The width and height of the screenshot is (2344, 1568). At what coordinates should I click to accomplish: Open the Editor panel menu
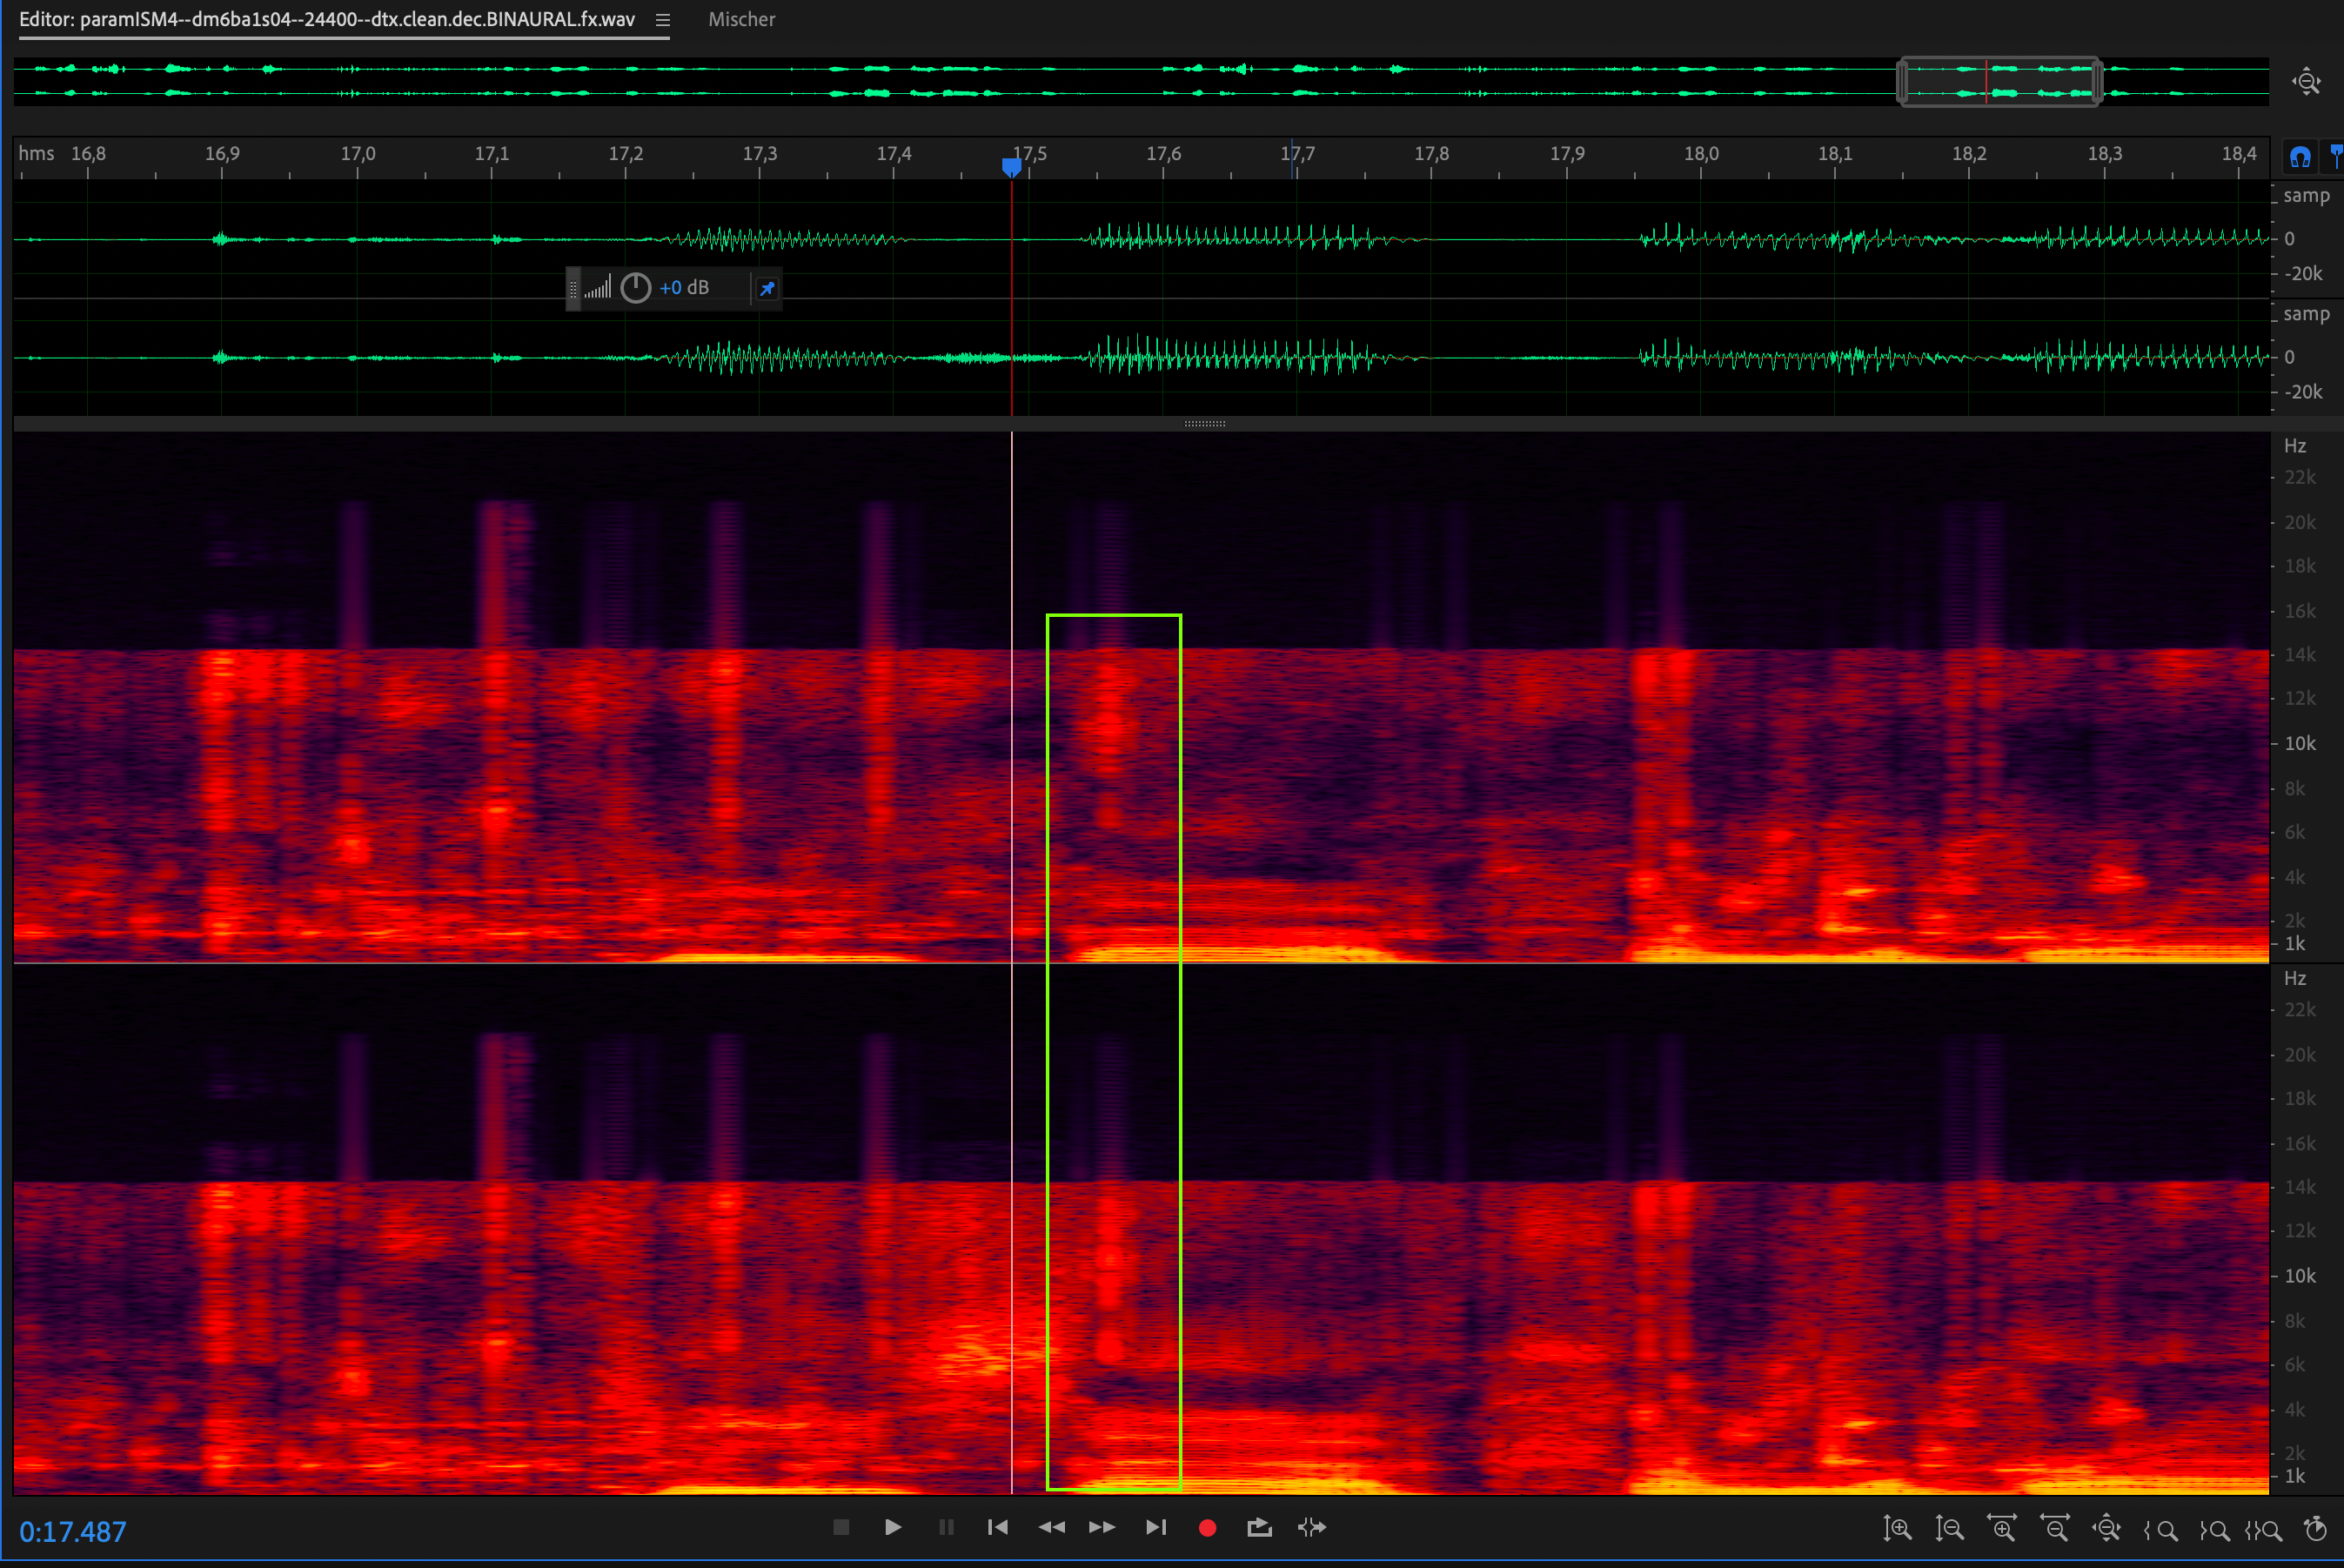(662, 20)
